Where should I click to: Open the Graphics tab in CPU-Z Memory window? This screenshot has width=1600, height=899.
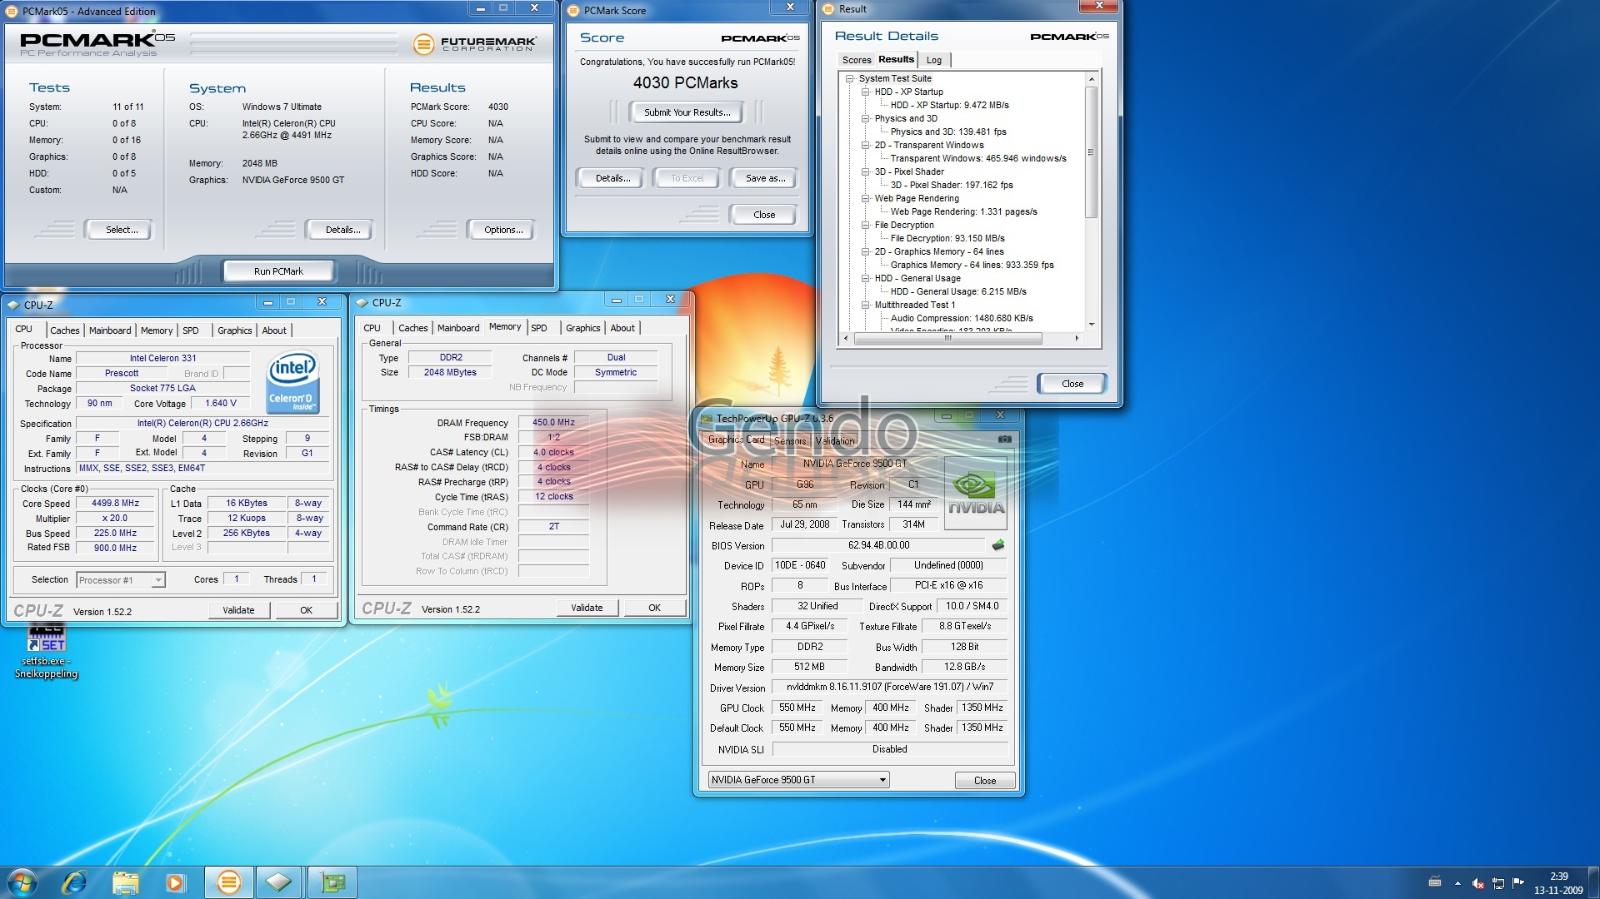(583, 328)
